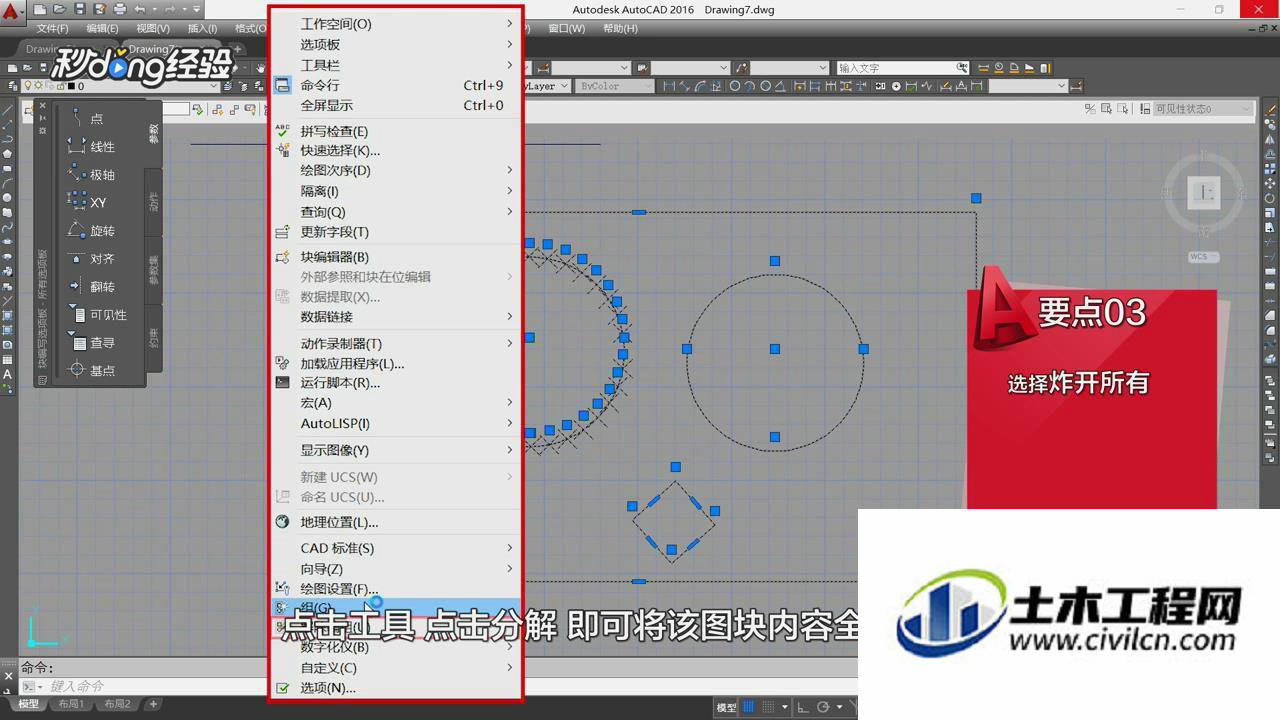The image size is (1280, 720).
Task: Select the 旋转 (Rotation) parameter tool
Action: [x=90, y=230]
